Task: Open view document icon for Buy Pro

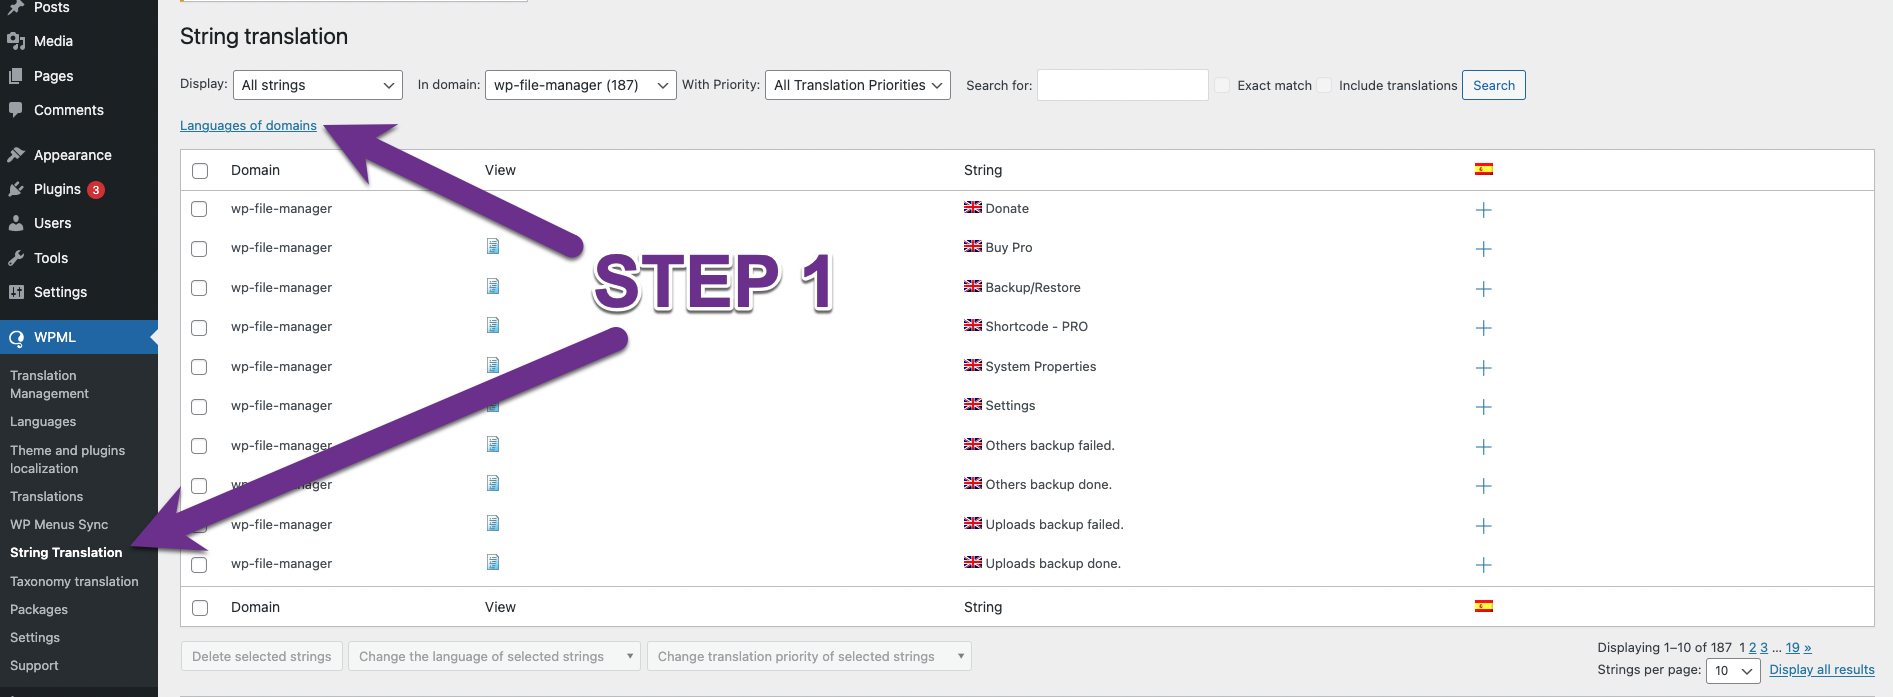Action: [493, 246]
